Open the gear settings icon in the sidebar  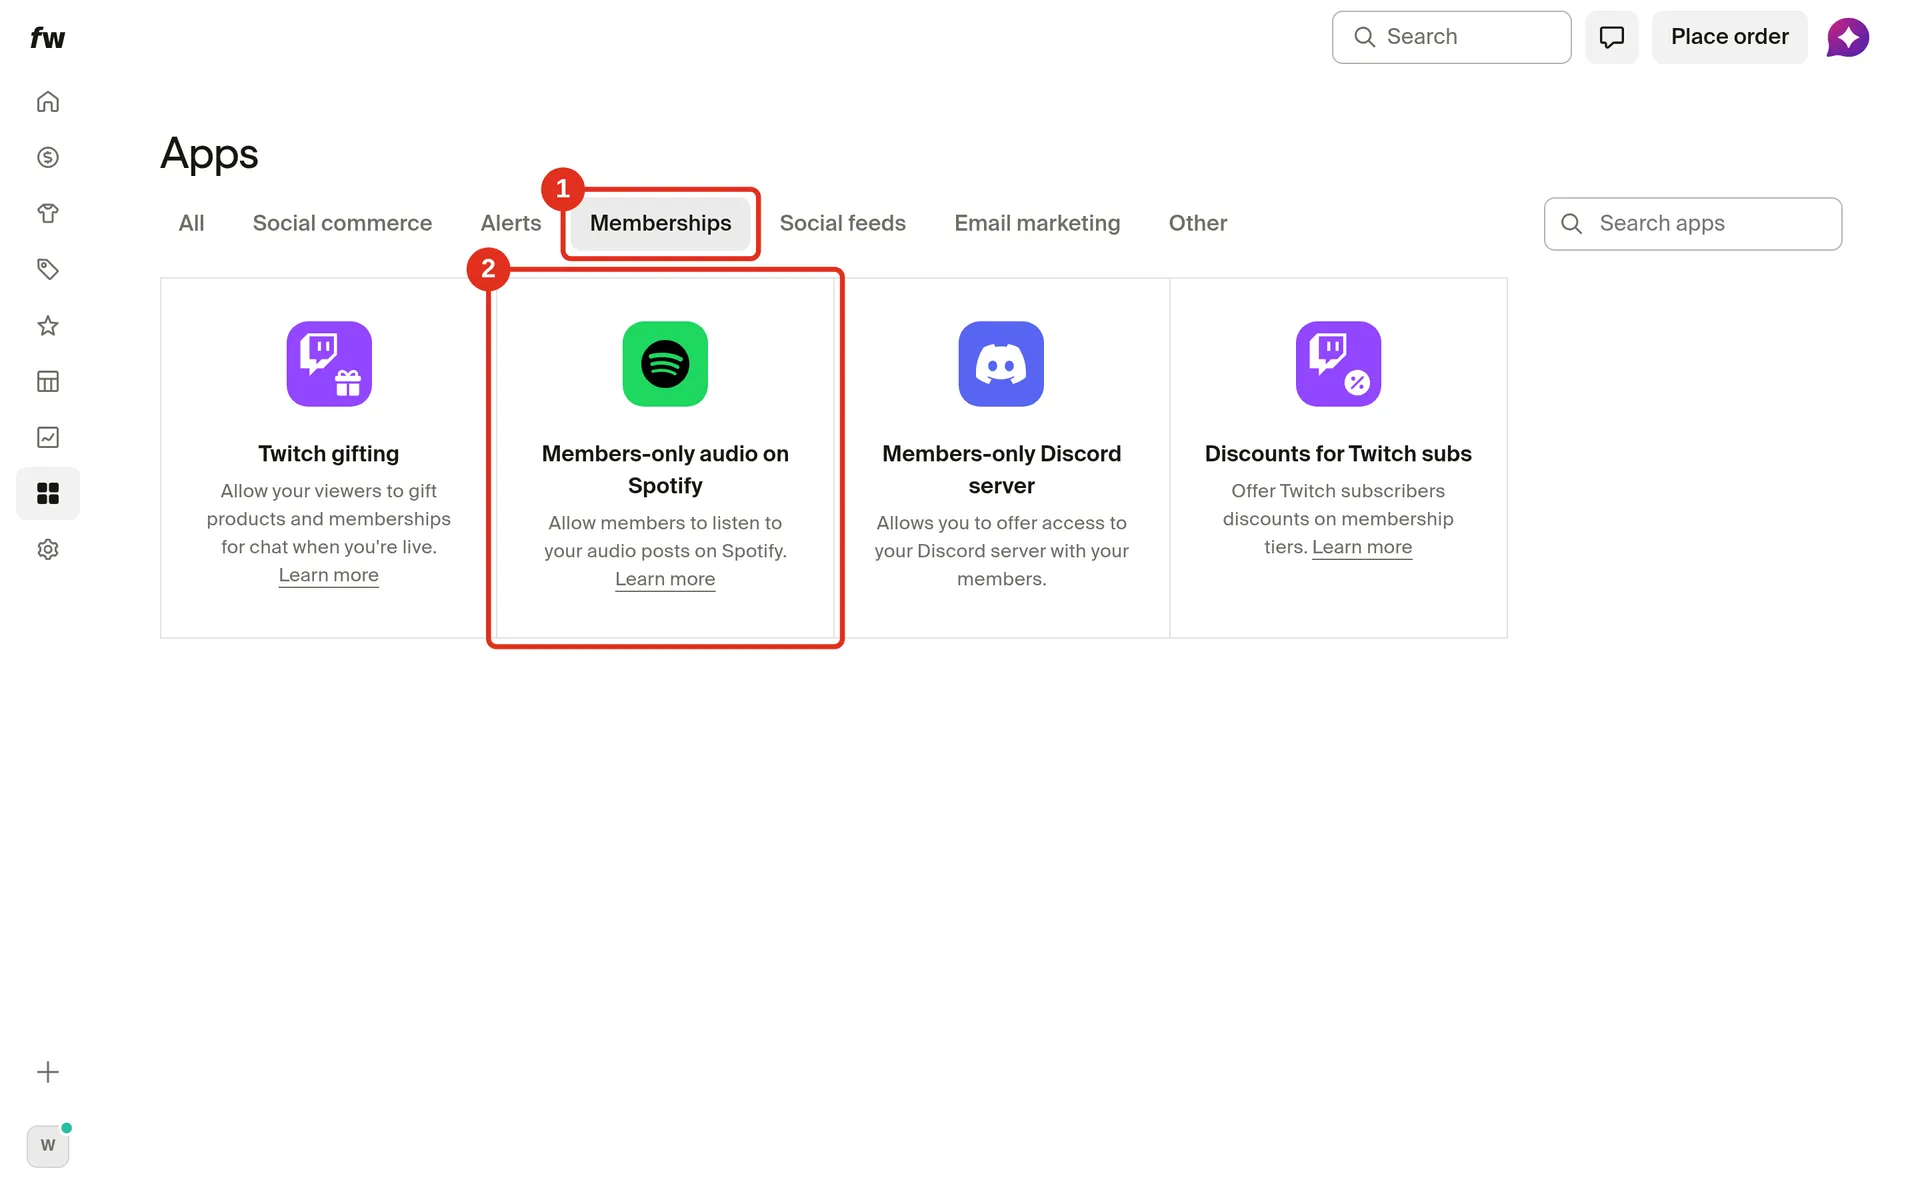(48, 550)
